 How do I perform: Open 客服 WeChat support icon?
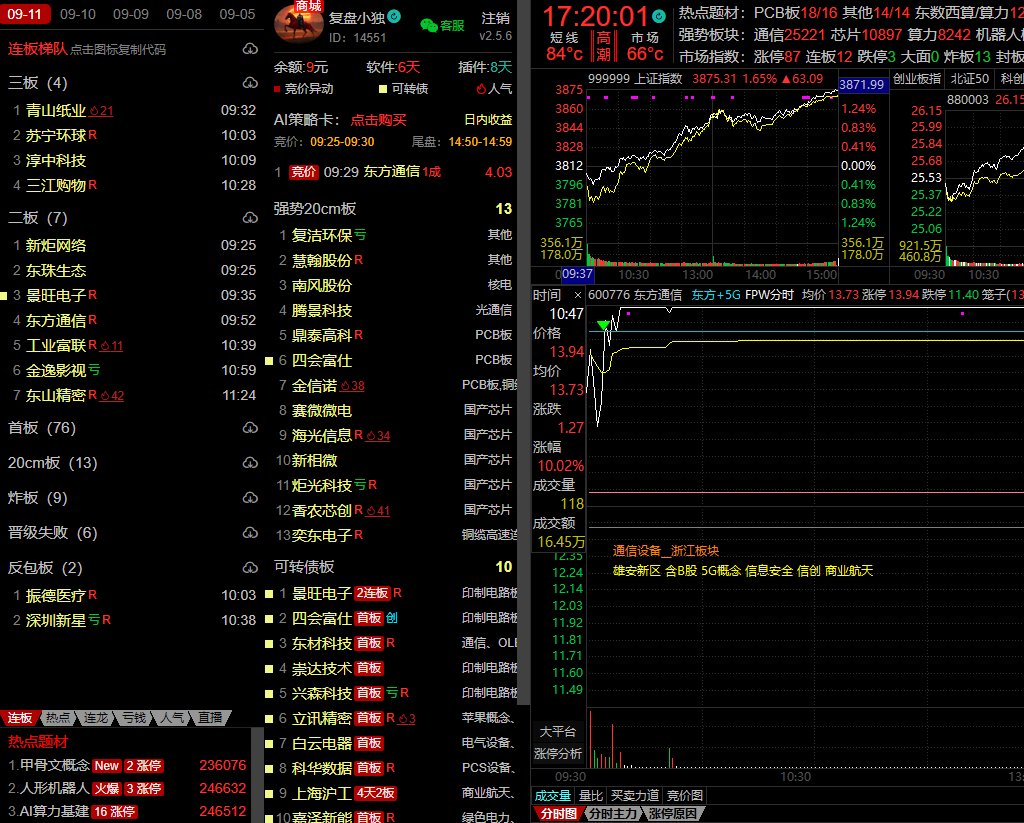tap(442, 25)
